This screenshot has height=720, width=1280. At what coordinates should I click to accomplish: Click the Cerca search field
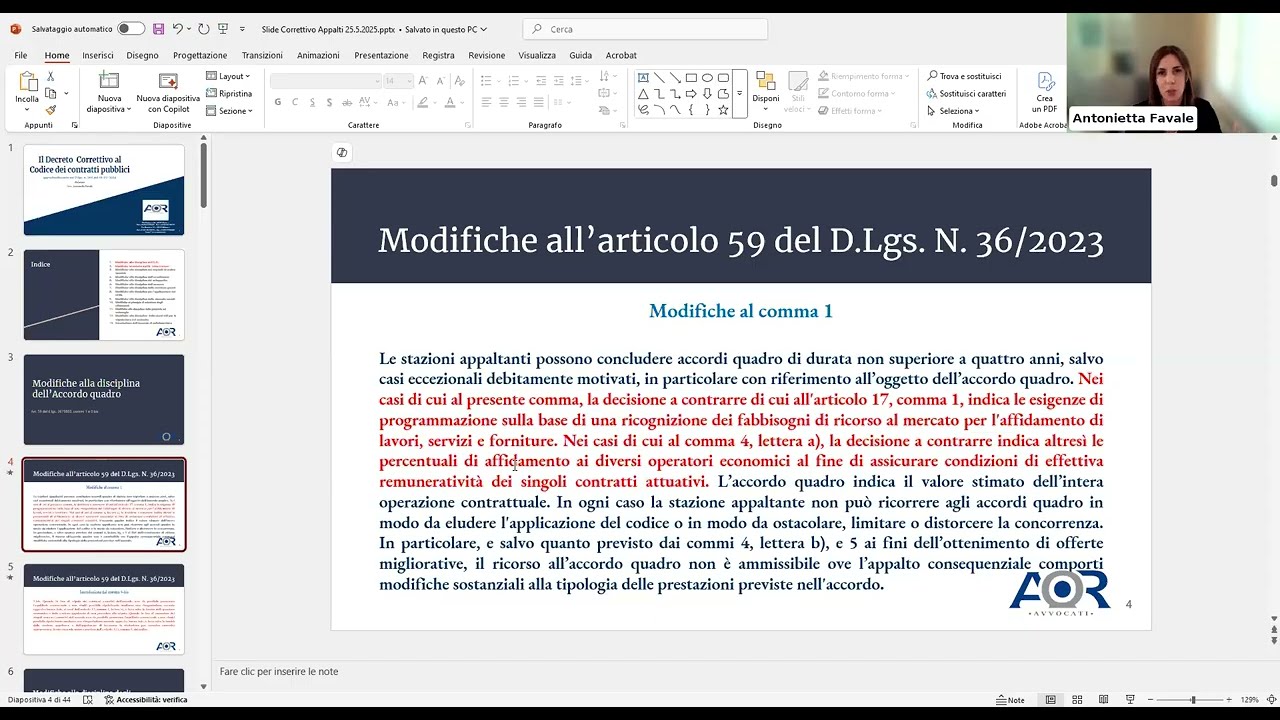point(646,29)
